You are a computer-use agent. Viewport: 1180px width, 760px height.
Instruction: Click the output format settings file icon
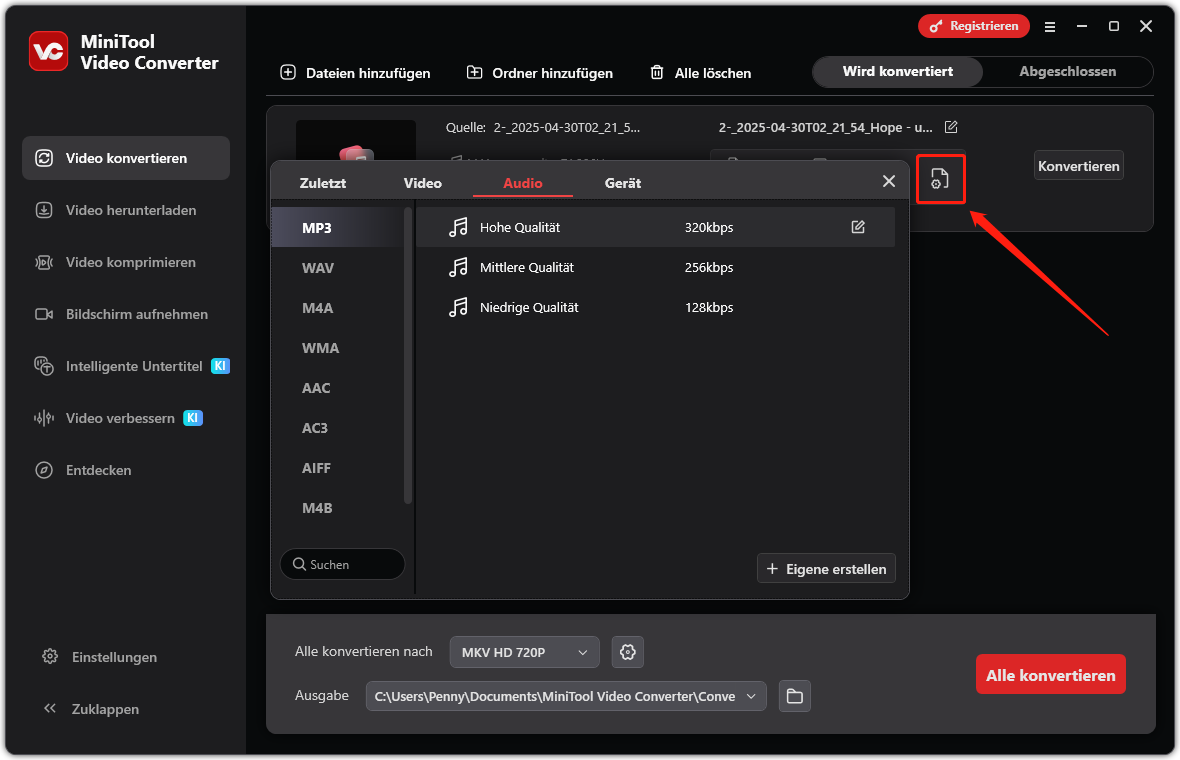pyautogui.click(x=940, y=178)
